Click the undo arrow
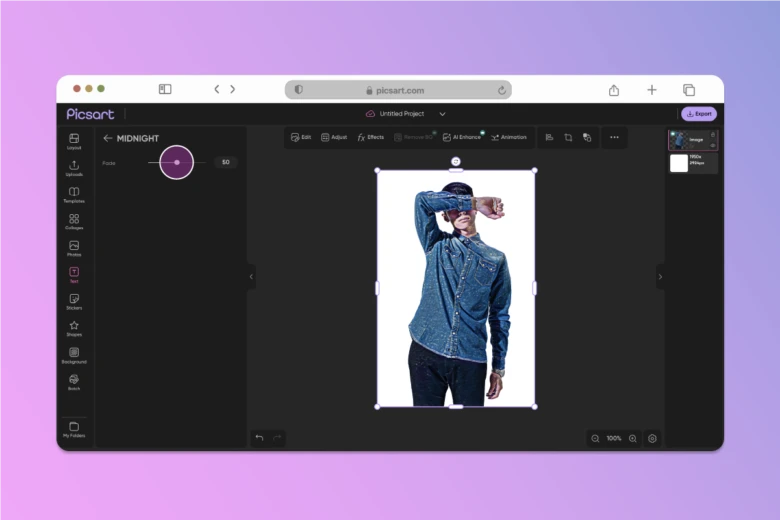 (x=259, y=438)
